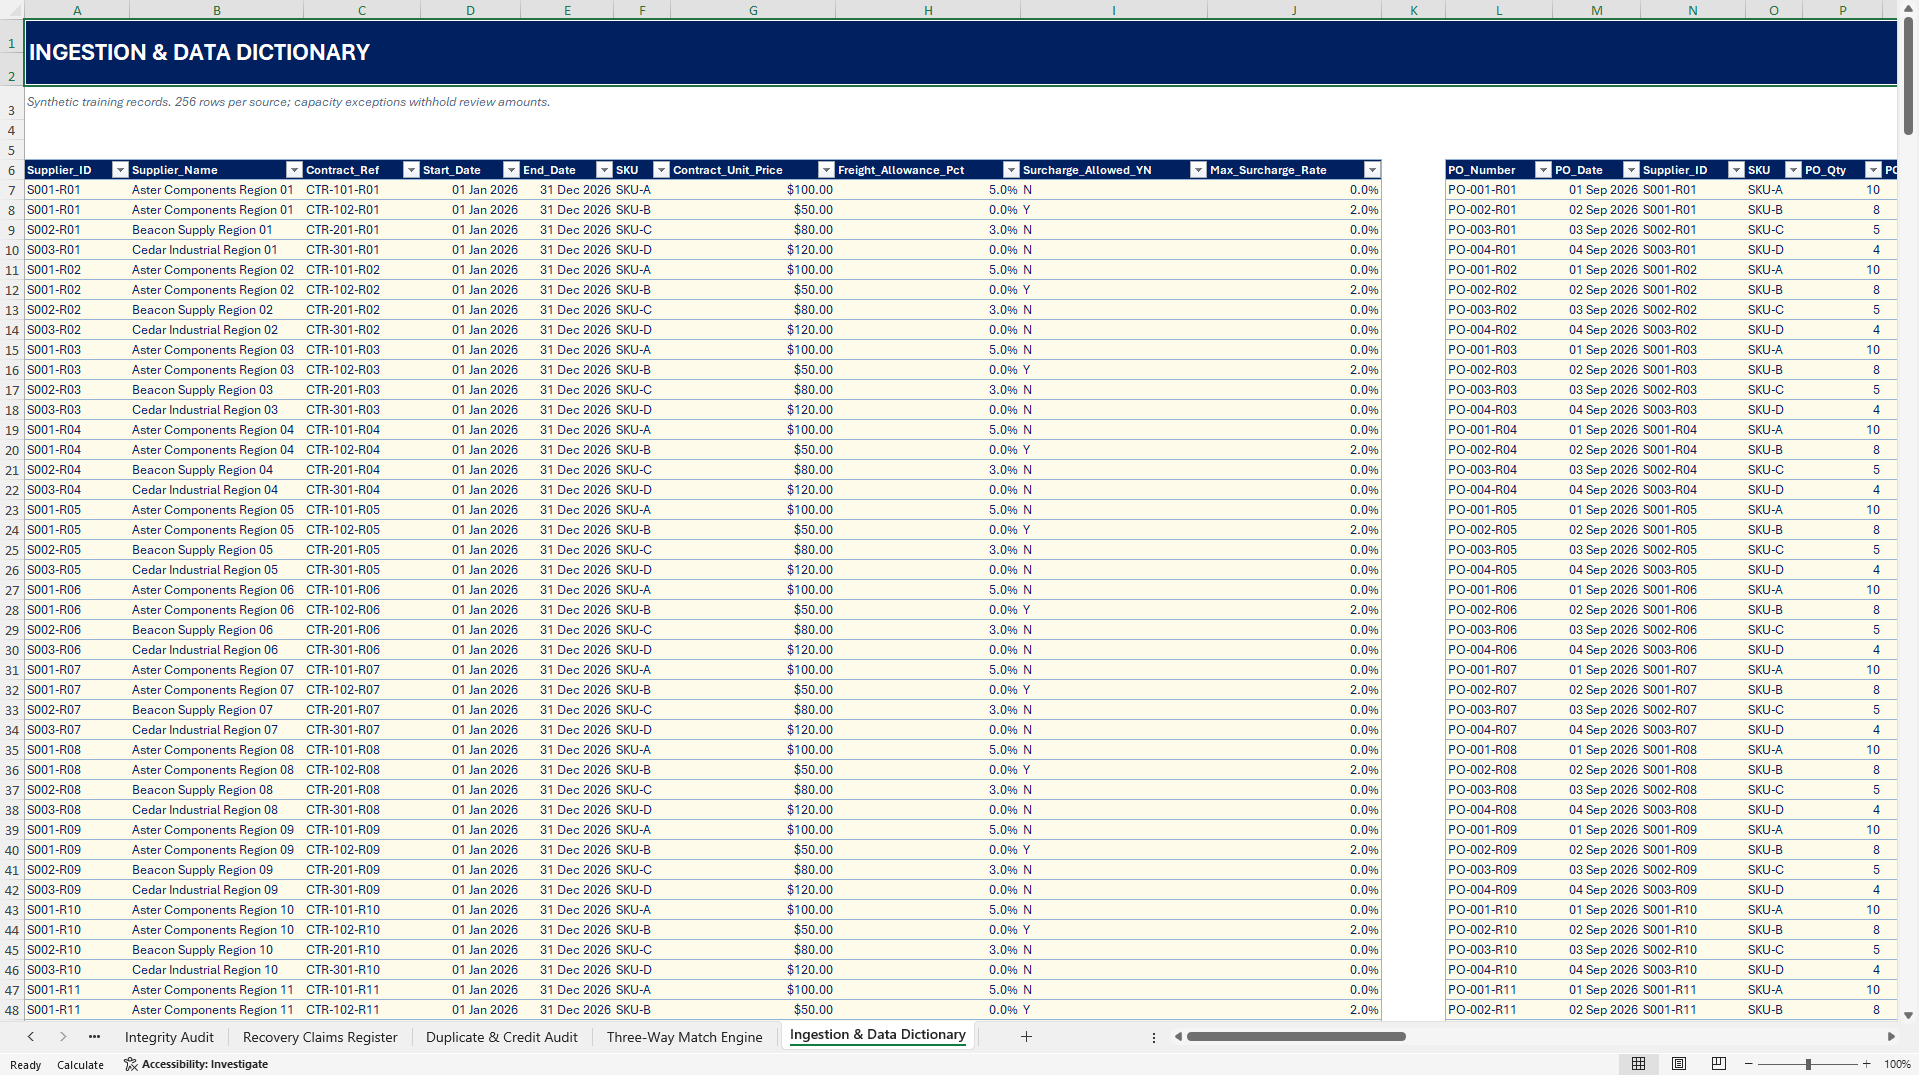Select column B header
This screenshot has height=1075, width=1919.
(216, 10)
